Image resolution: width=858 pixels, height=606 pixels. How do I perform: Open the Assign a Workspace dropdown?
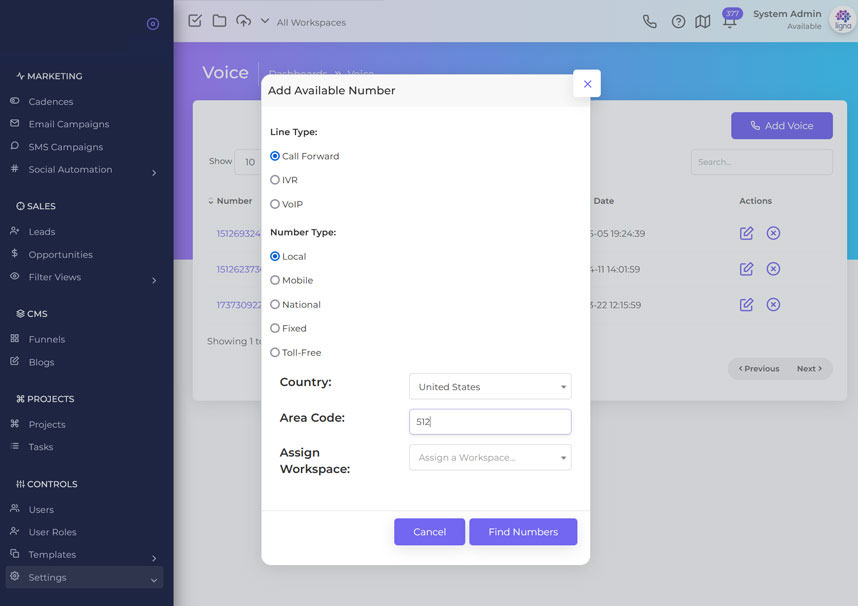[490, 457]
